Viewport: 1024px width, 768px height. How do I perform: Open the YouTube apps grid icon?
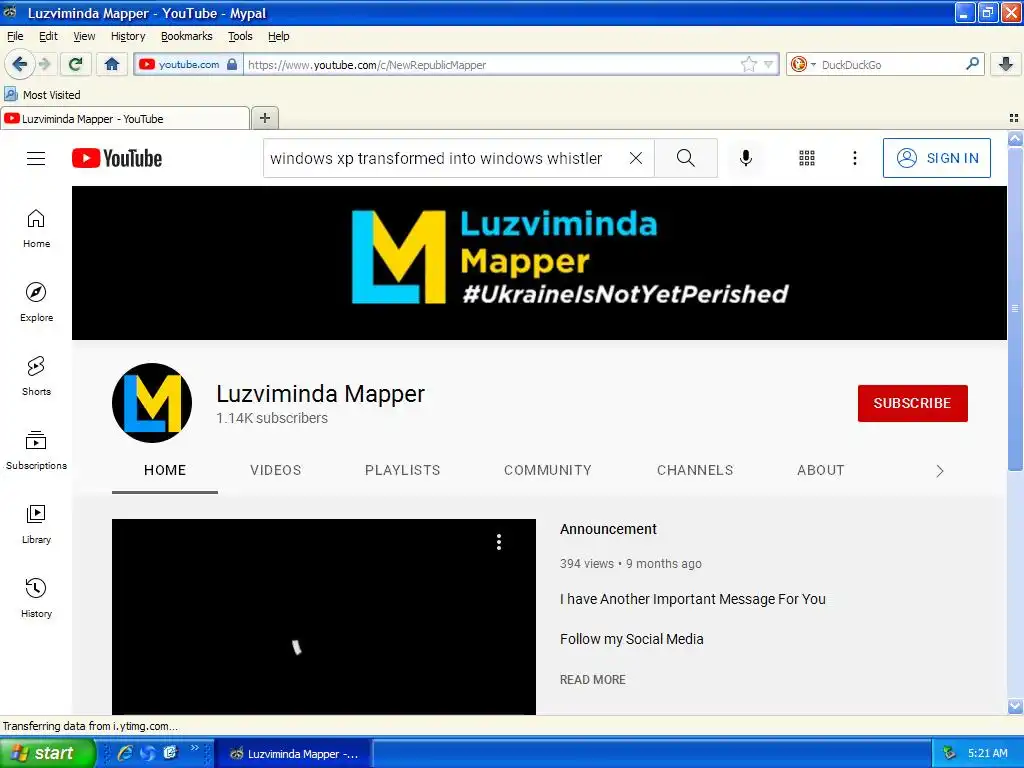pyautogui.click(x=807, y=158)
